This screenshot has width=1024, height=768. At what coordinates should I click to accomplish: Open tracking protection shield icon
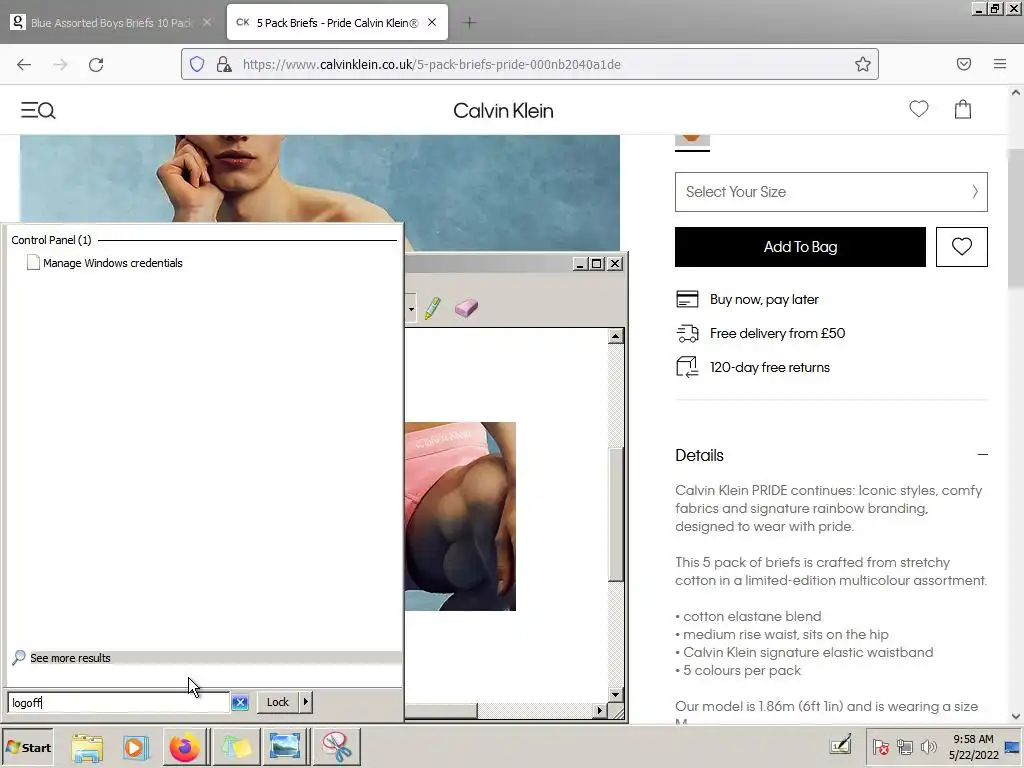click(197, 64)
